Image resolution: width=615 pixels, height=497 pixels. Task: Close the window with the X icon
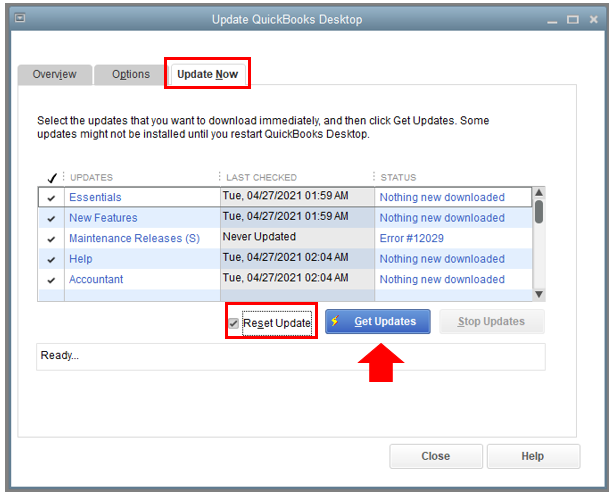[x=593, y=19]
